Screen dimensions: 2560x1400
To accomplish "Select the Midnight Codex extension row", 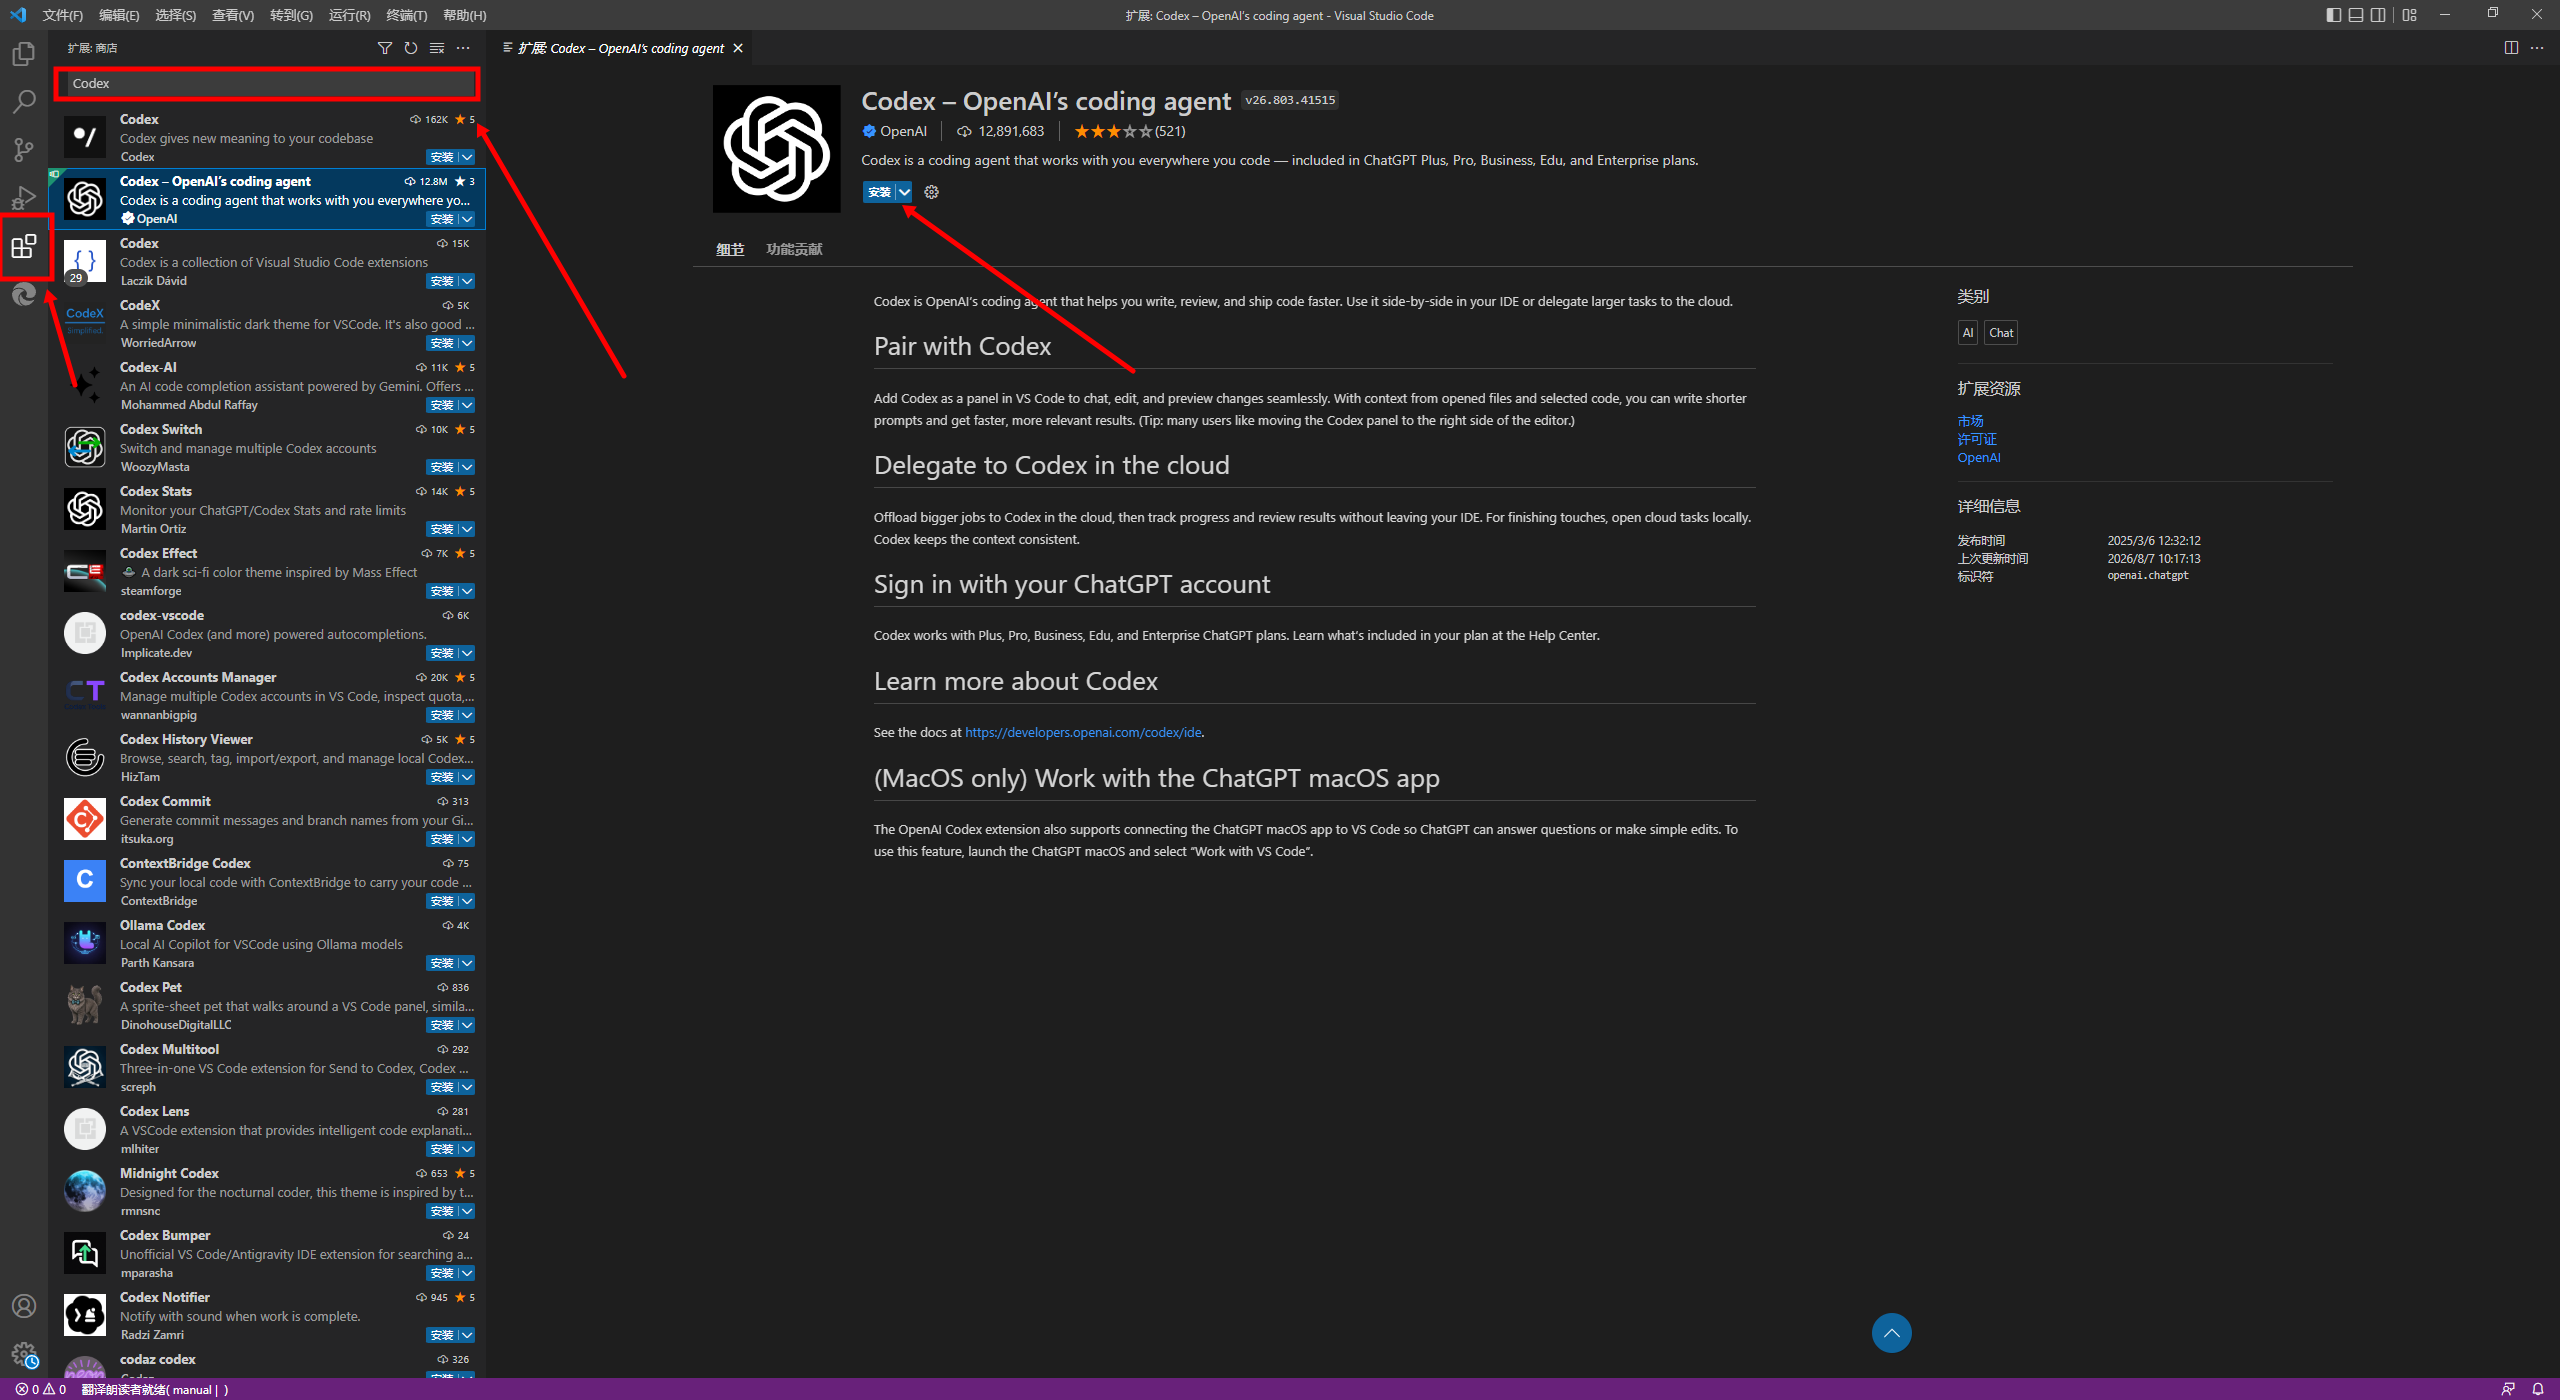I will point(268,1191).
